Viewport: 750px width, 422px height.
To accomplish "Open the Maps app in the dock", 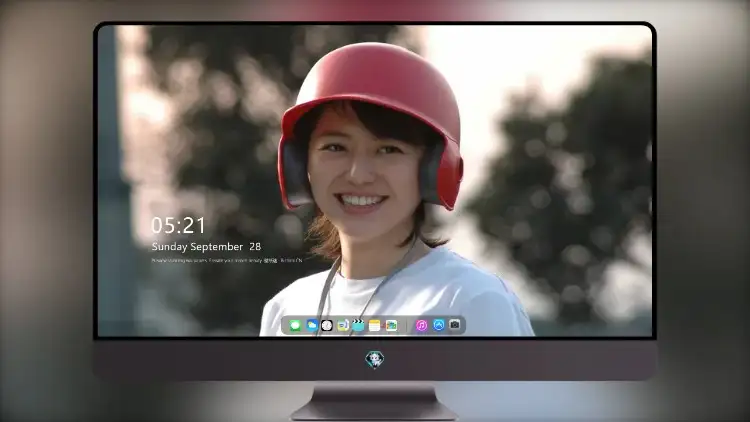I will (391, 325).
